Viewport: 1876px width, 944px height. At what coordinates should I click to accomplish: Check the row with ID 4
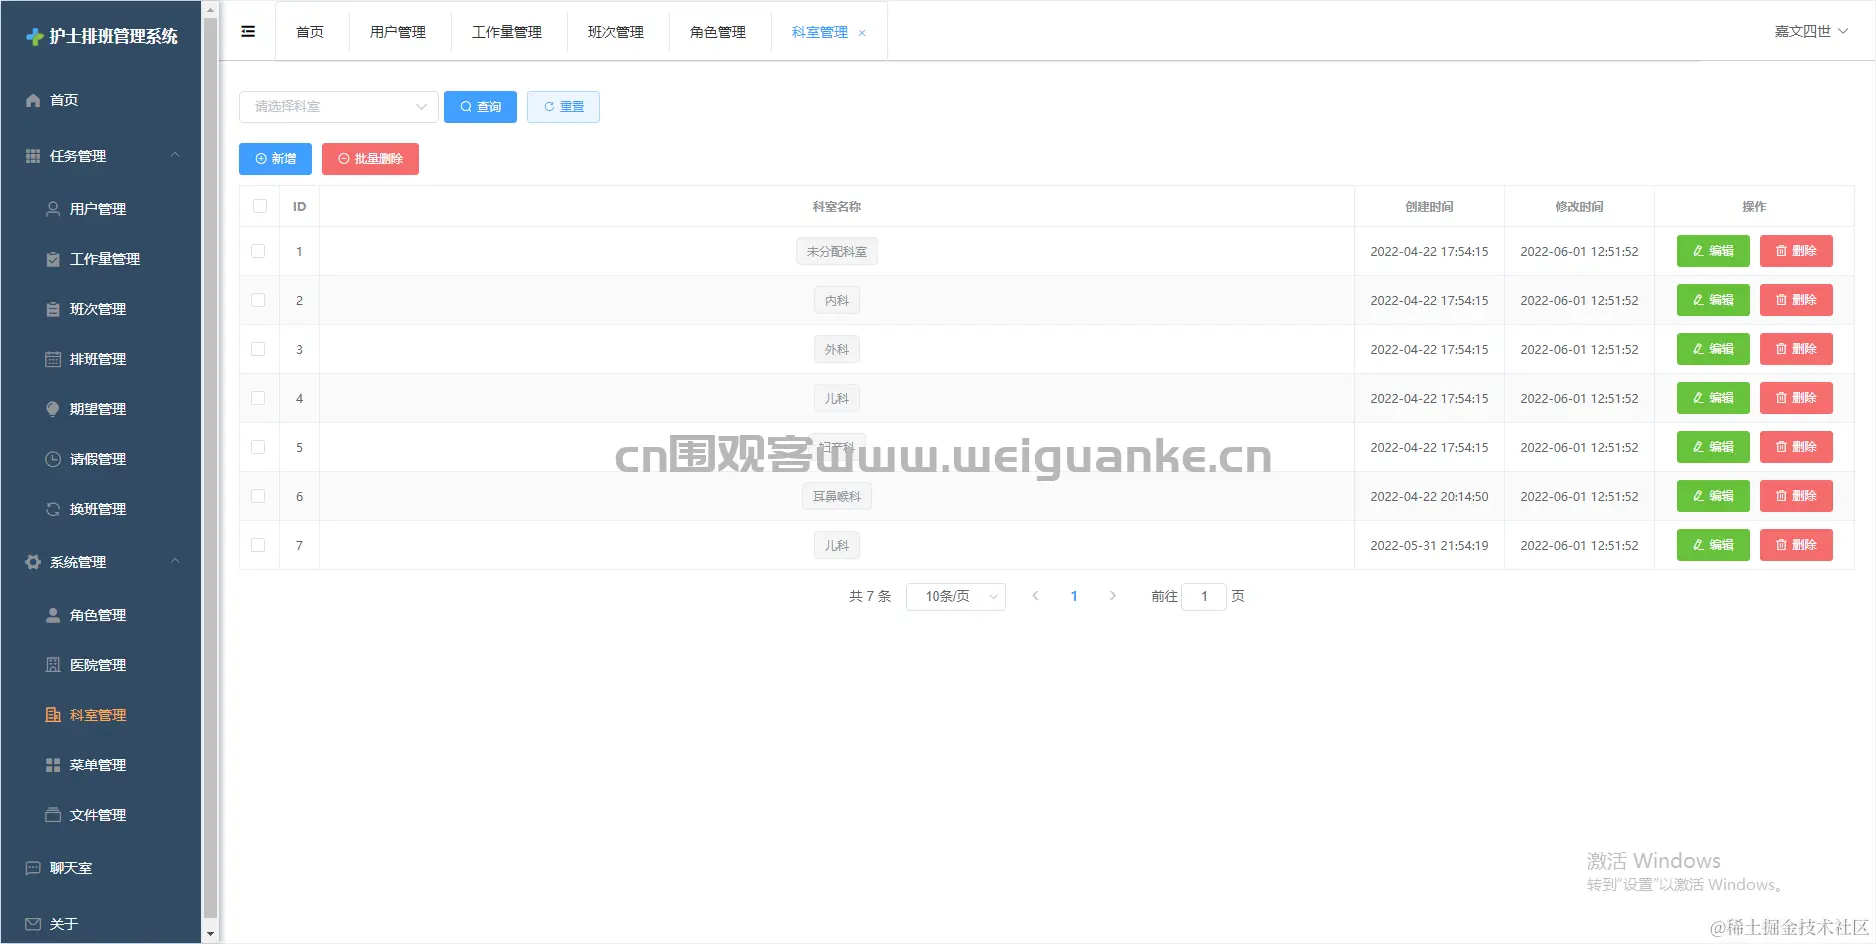258,398
